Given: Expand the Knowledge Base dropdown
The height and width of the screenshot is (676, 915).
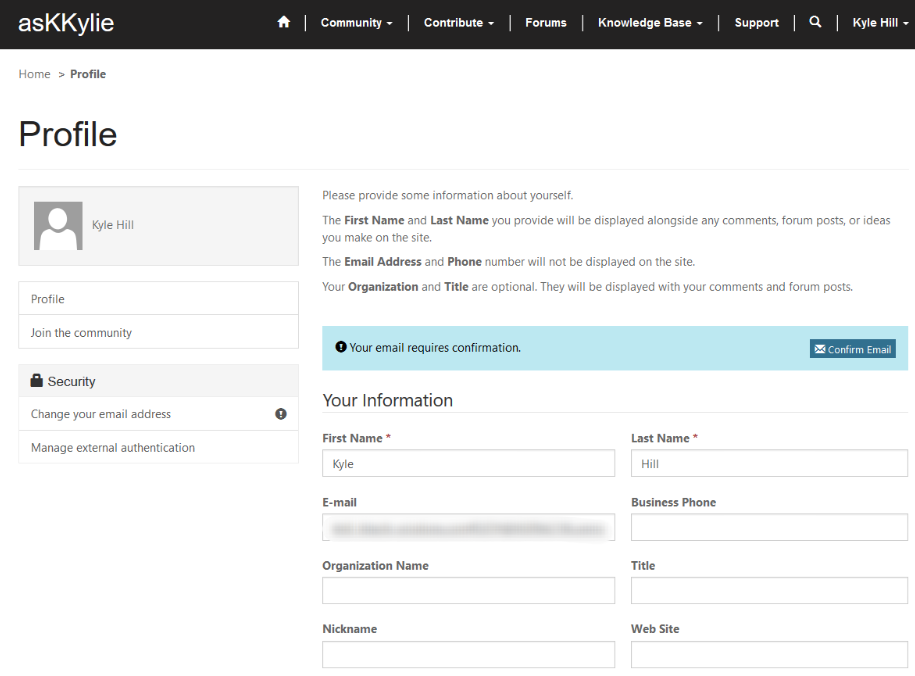Looking at the screenshot, I should (x=650, y=23).
